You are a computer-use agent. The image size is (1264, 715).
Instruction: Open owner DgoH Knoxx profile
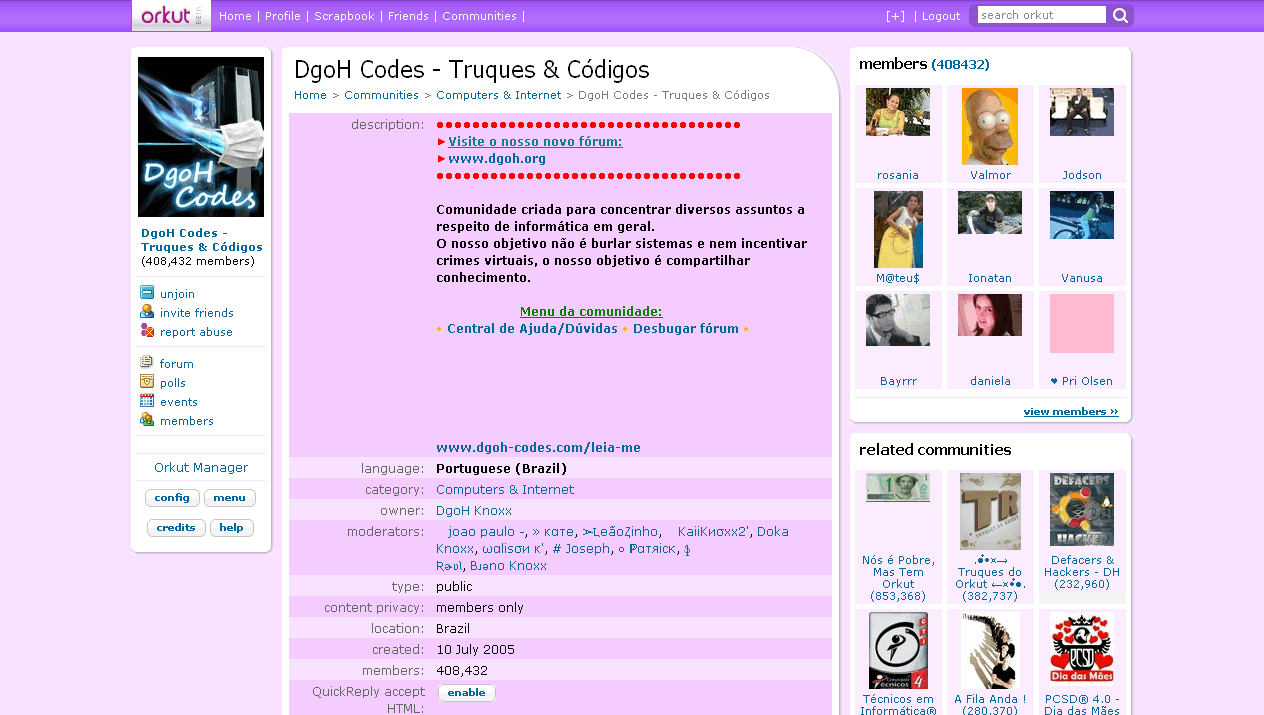[474, 510]
